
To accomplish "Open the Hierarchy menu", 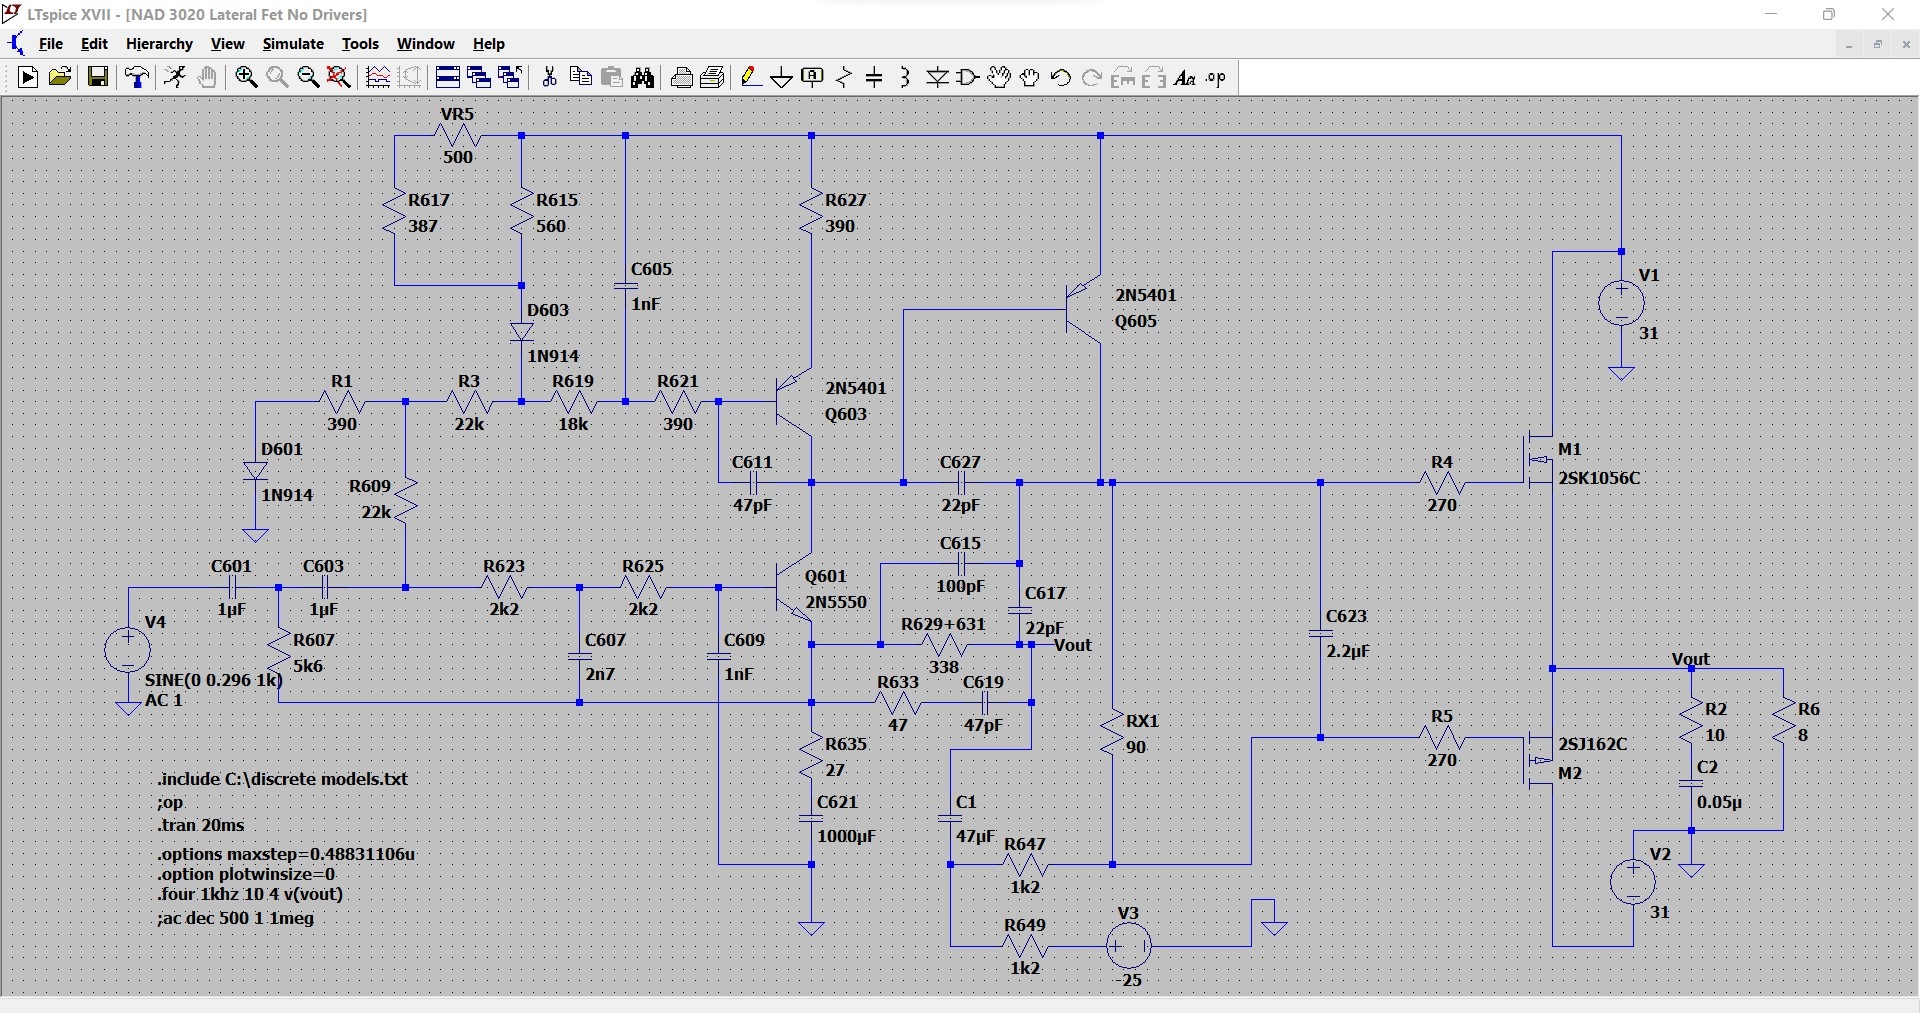I will tap(159, 44).
